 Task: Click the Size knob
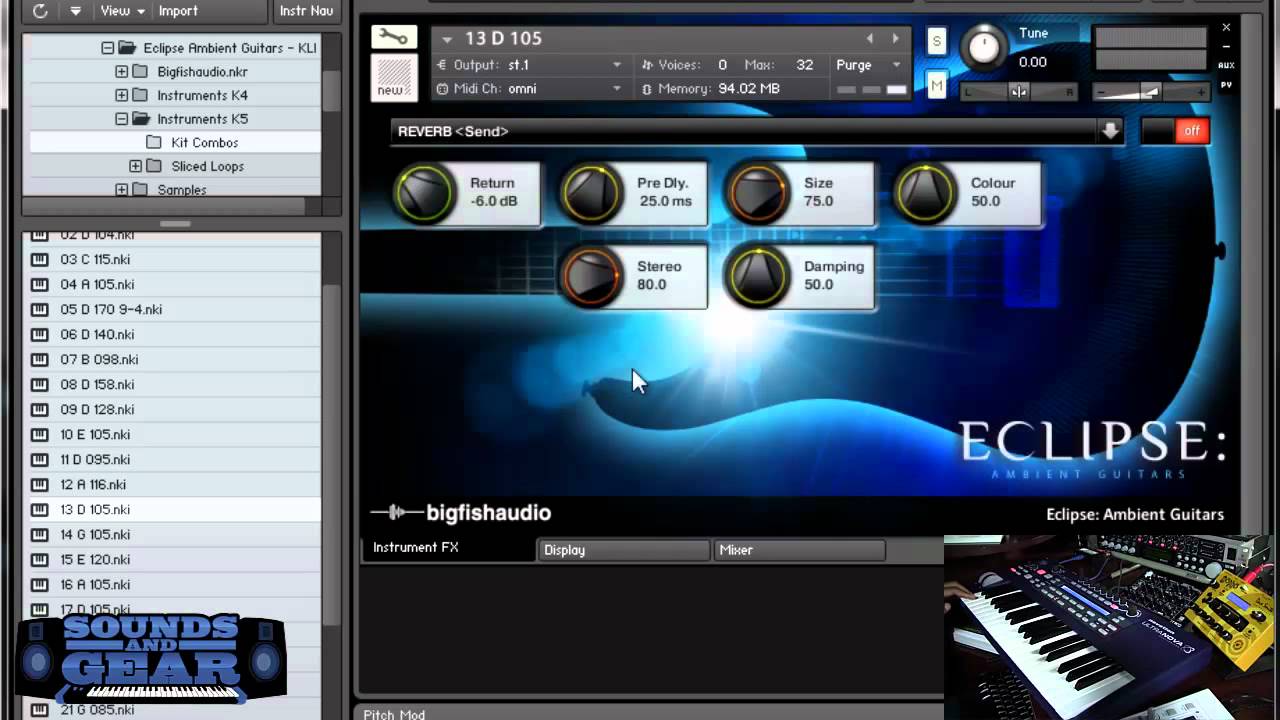tap(758, 193)
